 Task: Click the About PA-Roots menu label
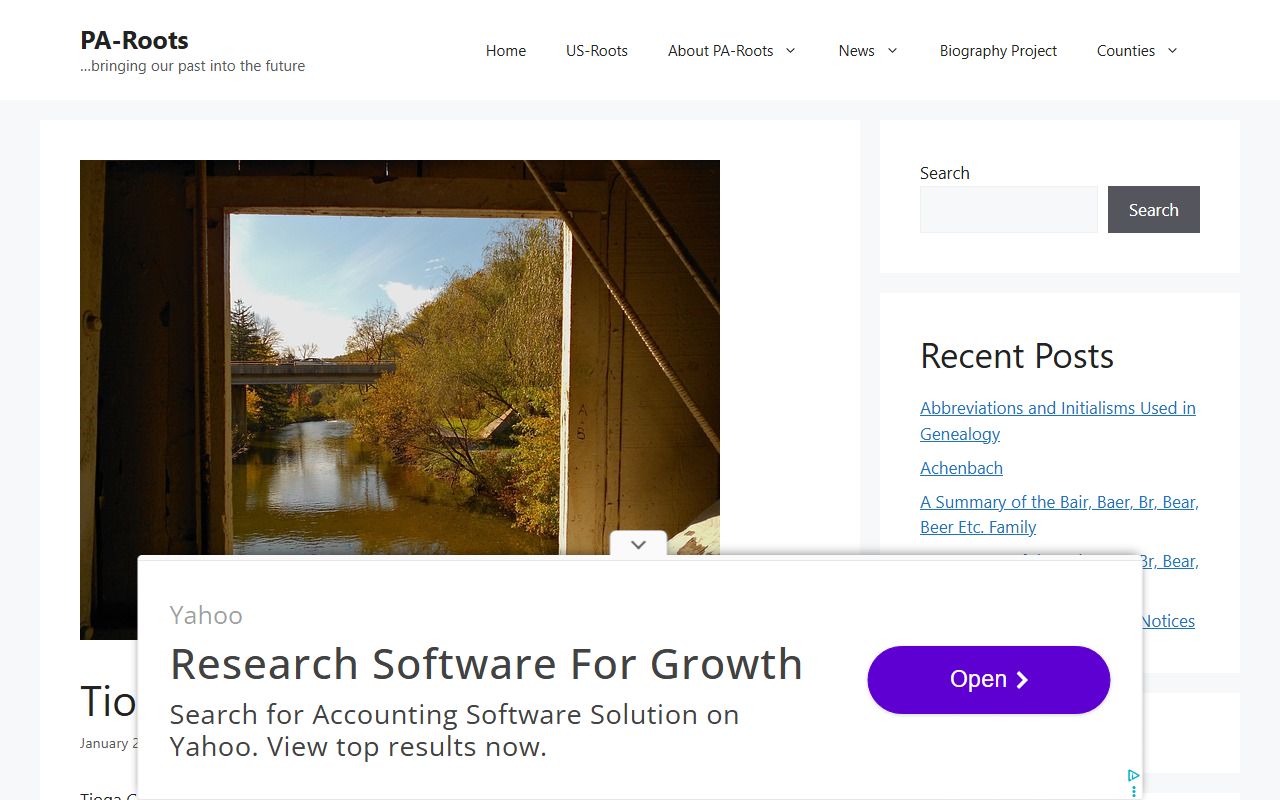(x=720, y=50)
